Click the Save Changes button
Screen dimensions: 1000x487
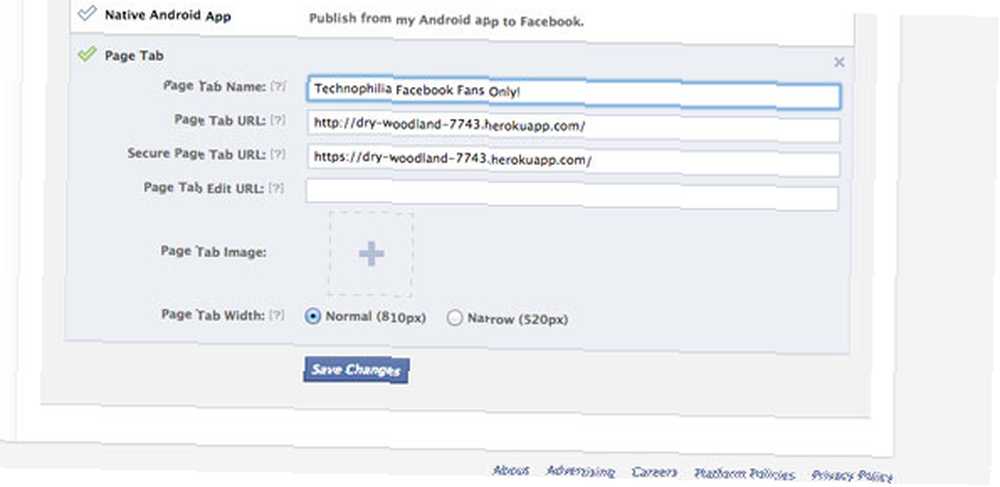356,370
